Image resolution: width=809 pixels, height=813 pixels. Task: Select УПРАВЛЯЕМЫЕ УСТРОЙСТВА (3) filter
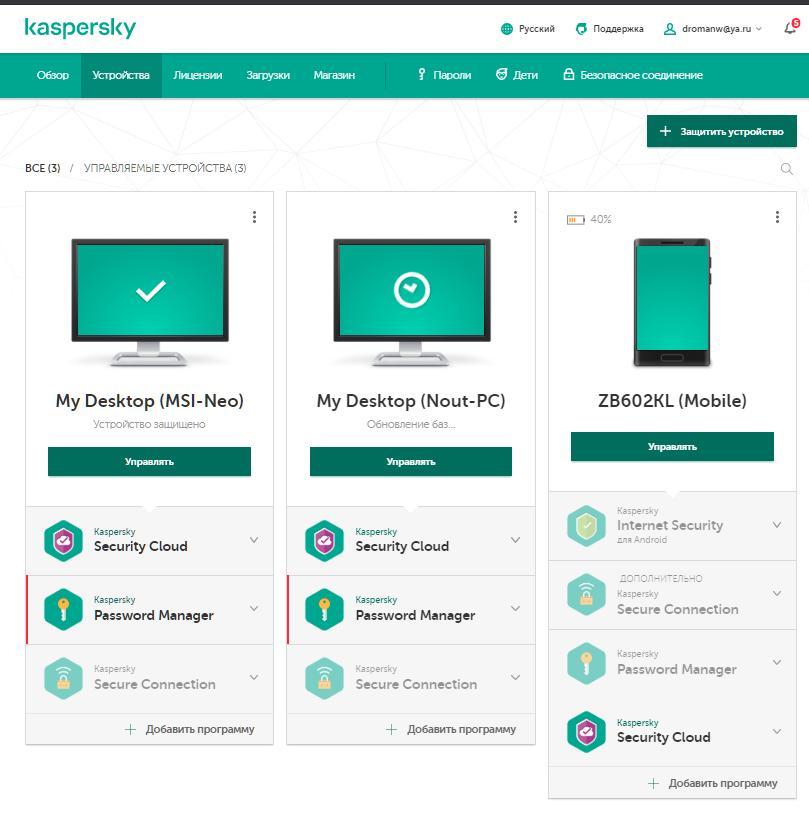coord(165,169)
